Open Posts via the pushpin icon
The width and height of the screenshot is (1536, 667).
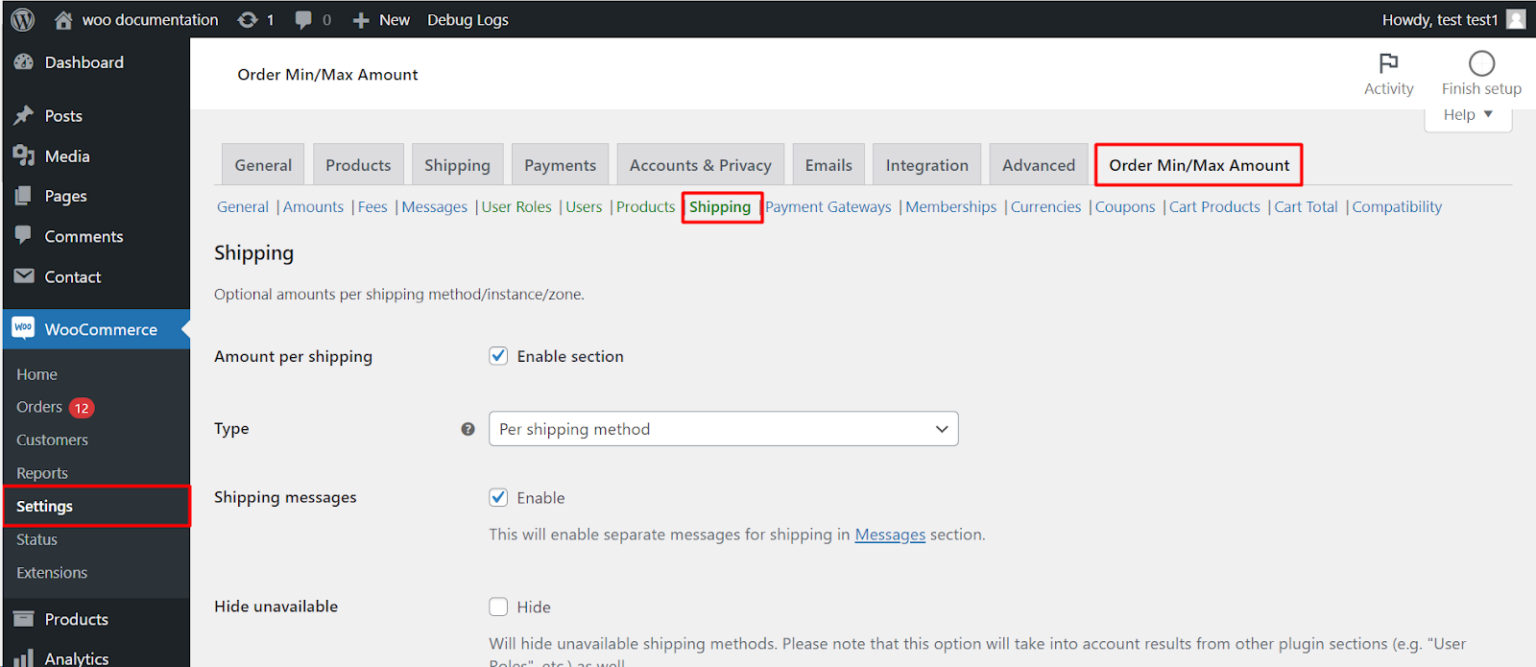click(x=23, y=115)
